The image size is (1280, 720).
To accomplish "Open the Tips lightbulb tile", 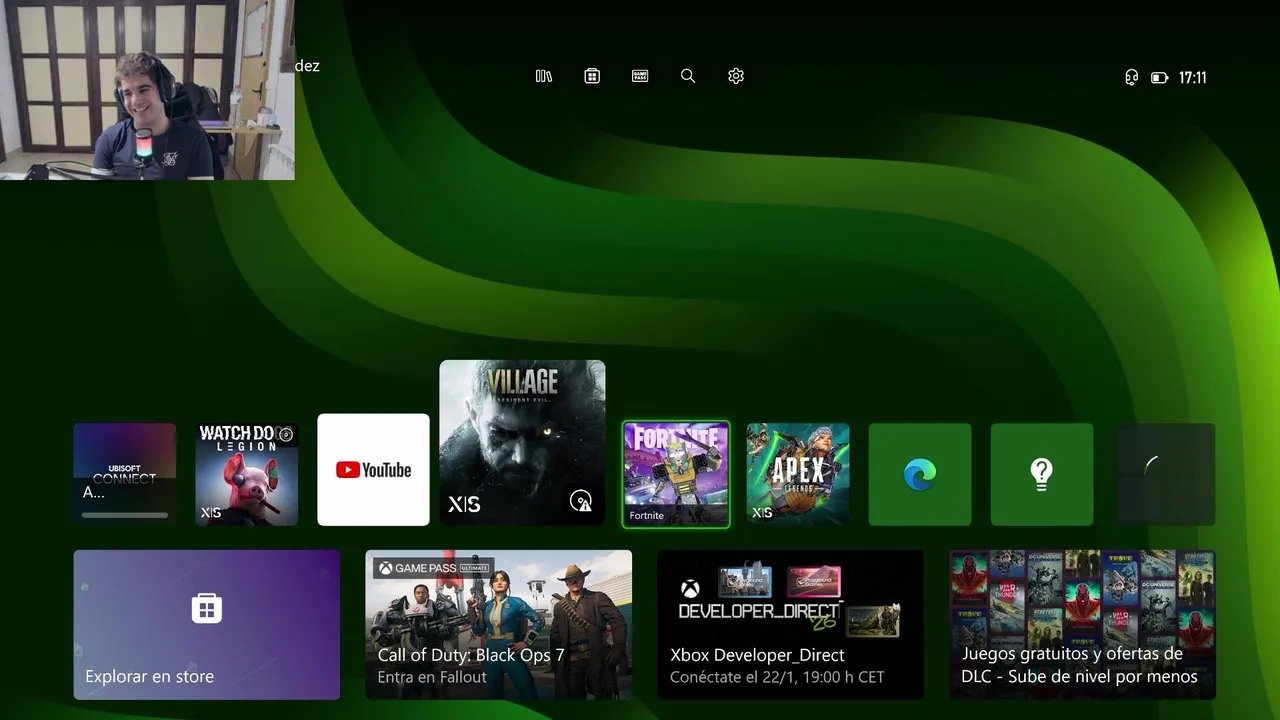I will point(1042,474).
